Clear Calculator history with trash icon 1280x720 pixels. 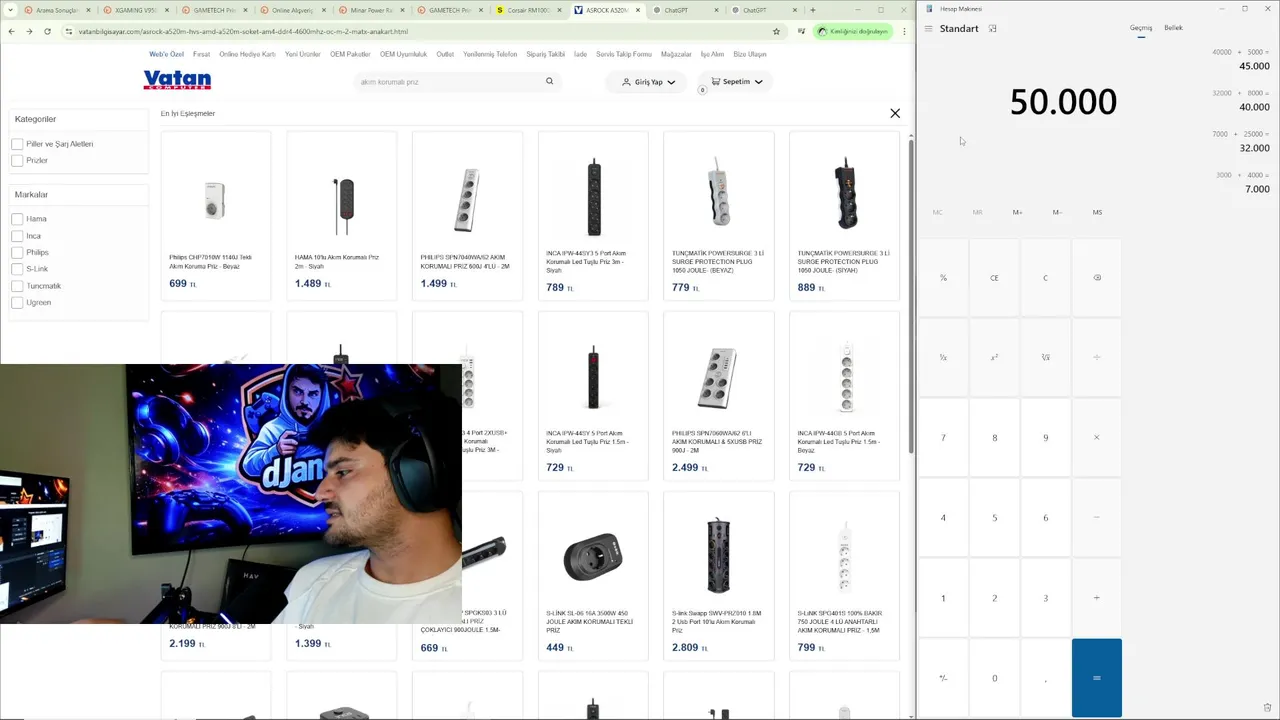pyautogui.click(x=1267, y=708)
